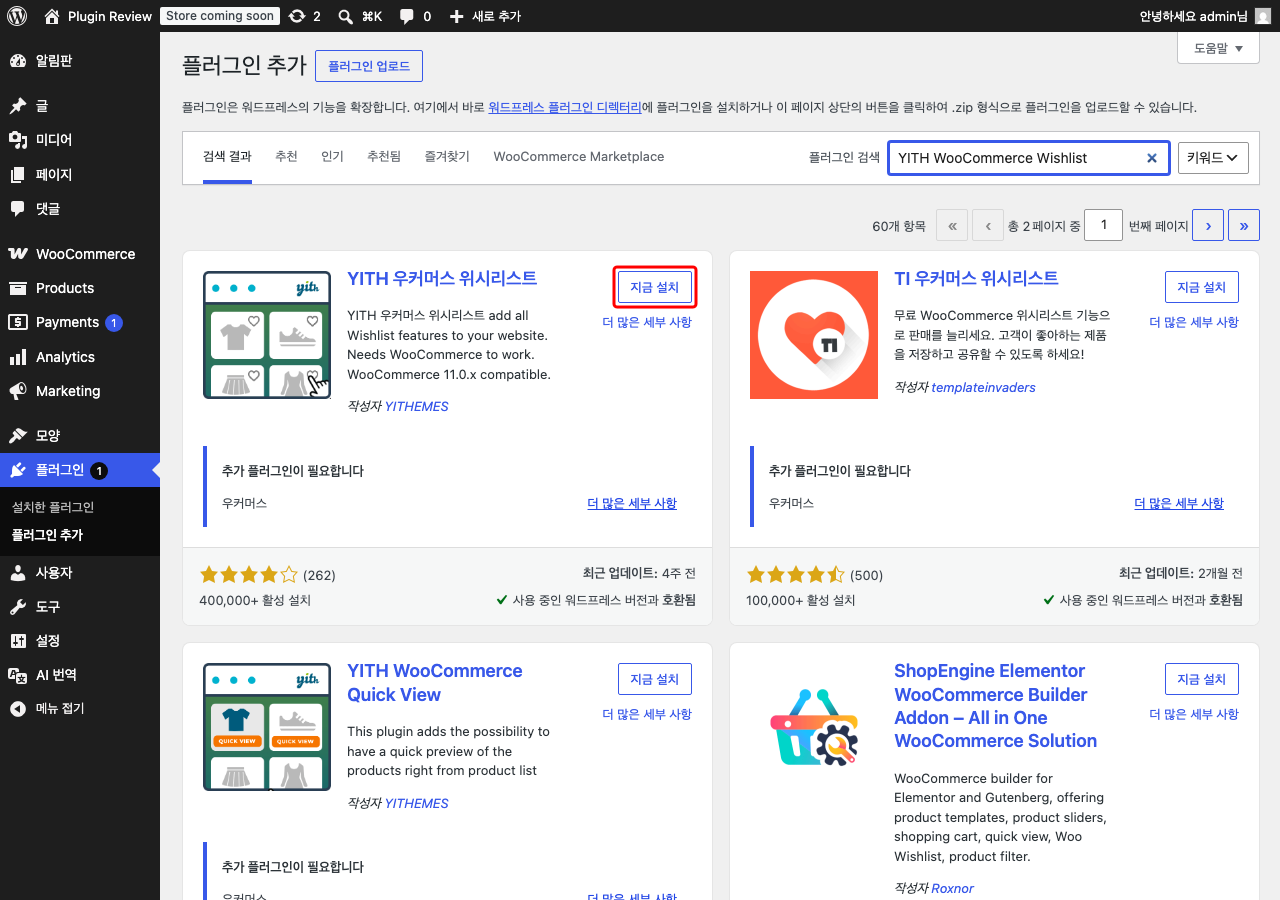This screenshot has height=900, width=1280.
Task: Click Store coming soon badge
Action: point(219,16)
